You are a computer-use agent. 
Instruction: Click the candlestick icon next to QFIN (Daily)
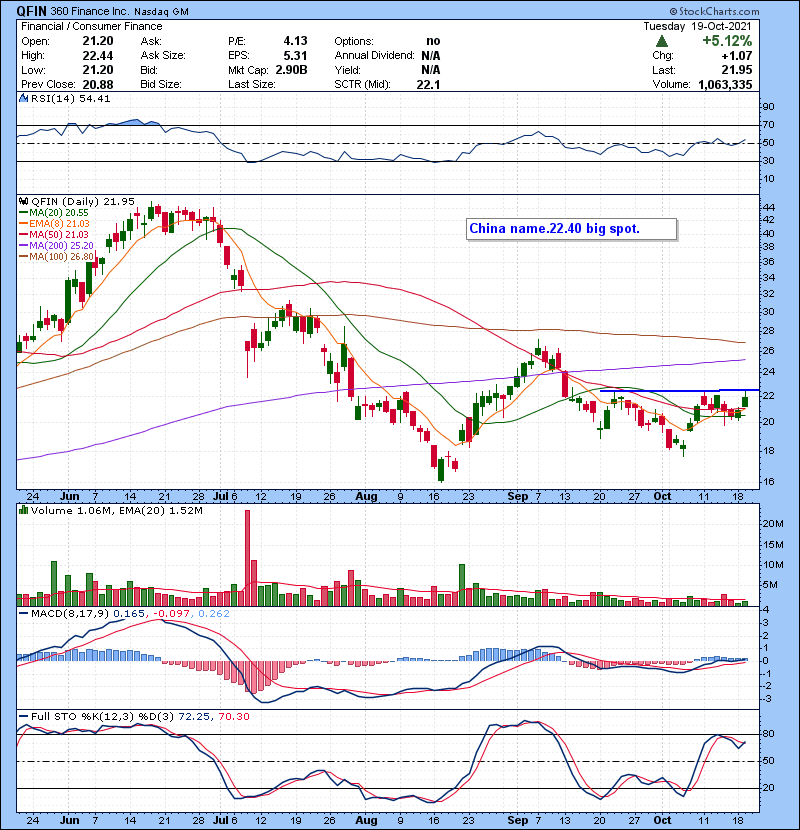23,201
